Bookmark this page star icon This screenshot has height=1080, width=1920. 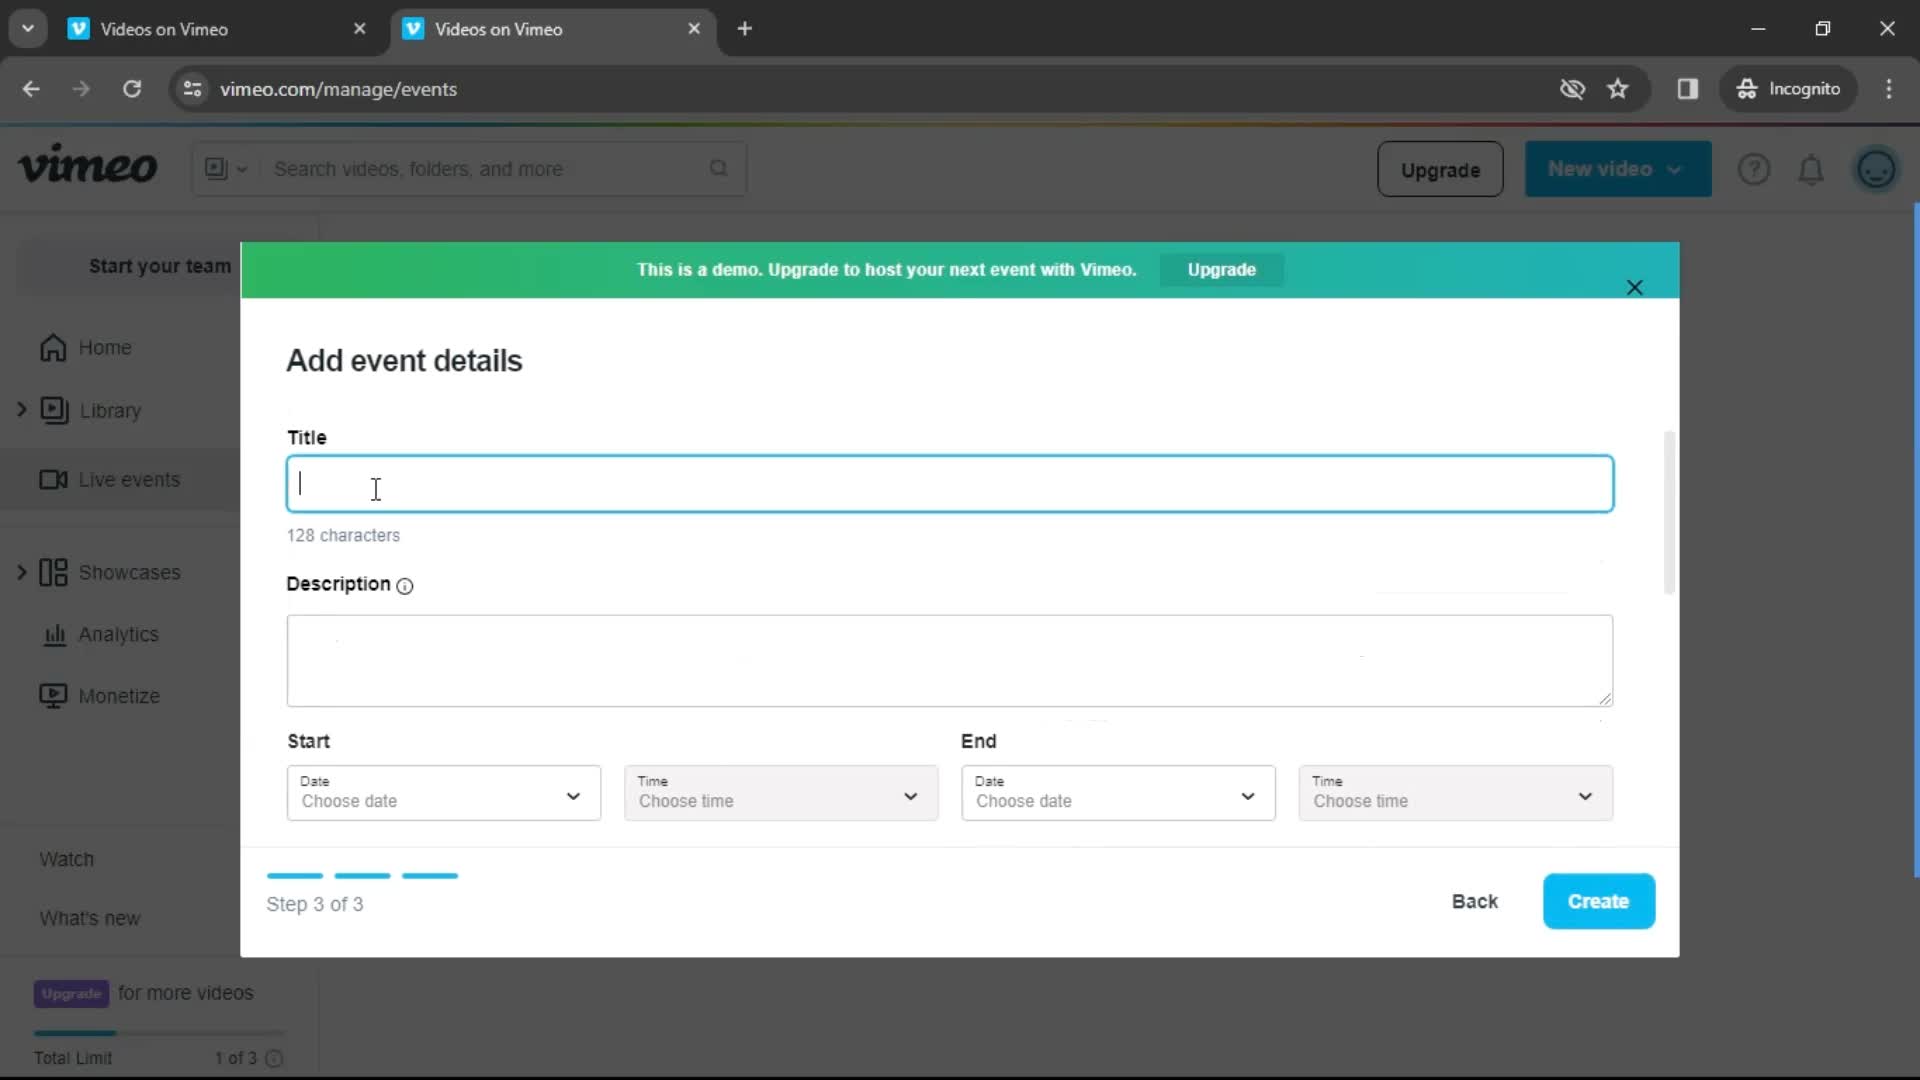tap(1618, 89)
